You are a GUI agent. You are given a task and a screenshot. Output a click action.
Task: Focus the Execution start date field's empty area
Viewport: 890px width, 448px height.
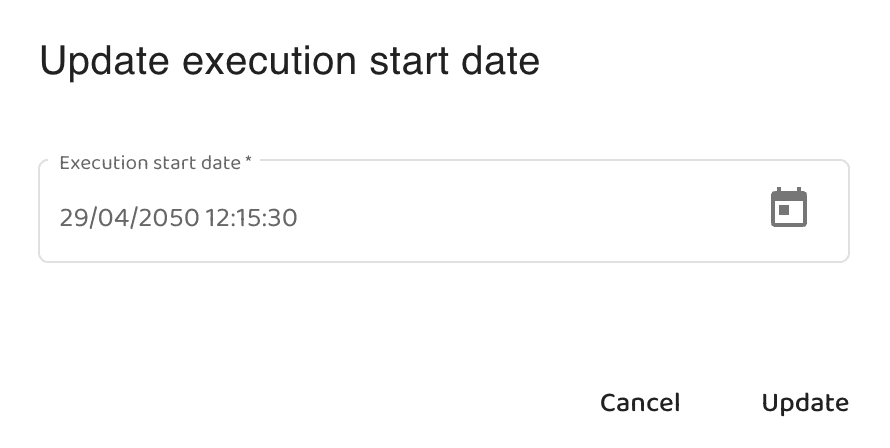tap(520, 216)
